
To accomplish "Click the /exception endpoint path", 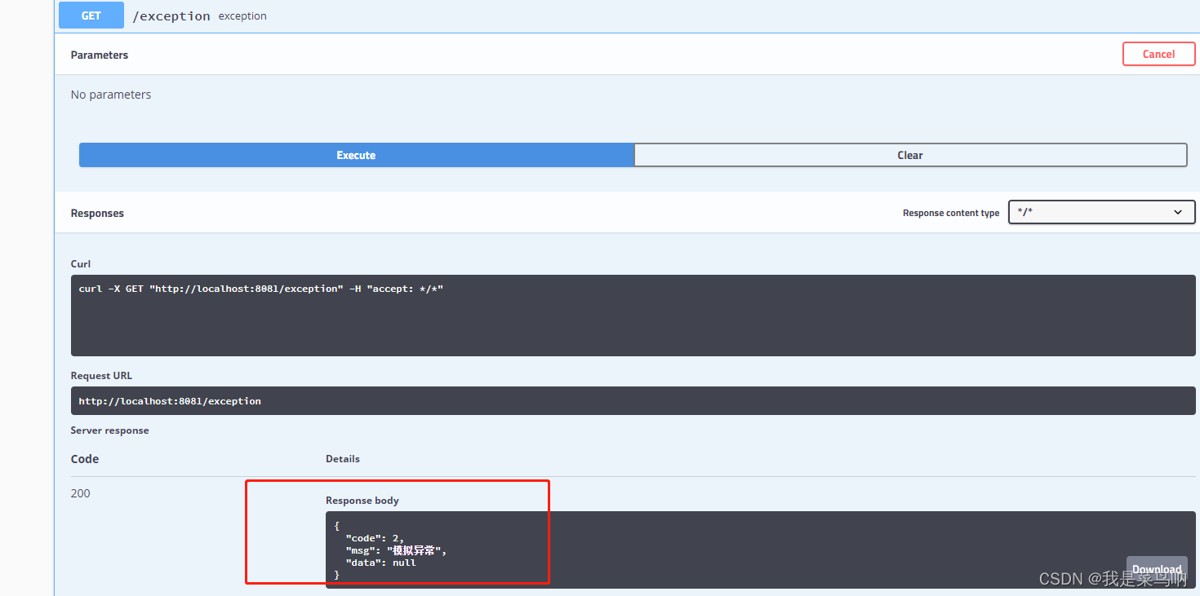I will tap(171, 16).
